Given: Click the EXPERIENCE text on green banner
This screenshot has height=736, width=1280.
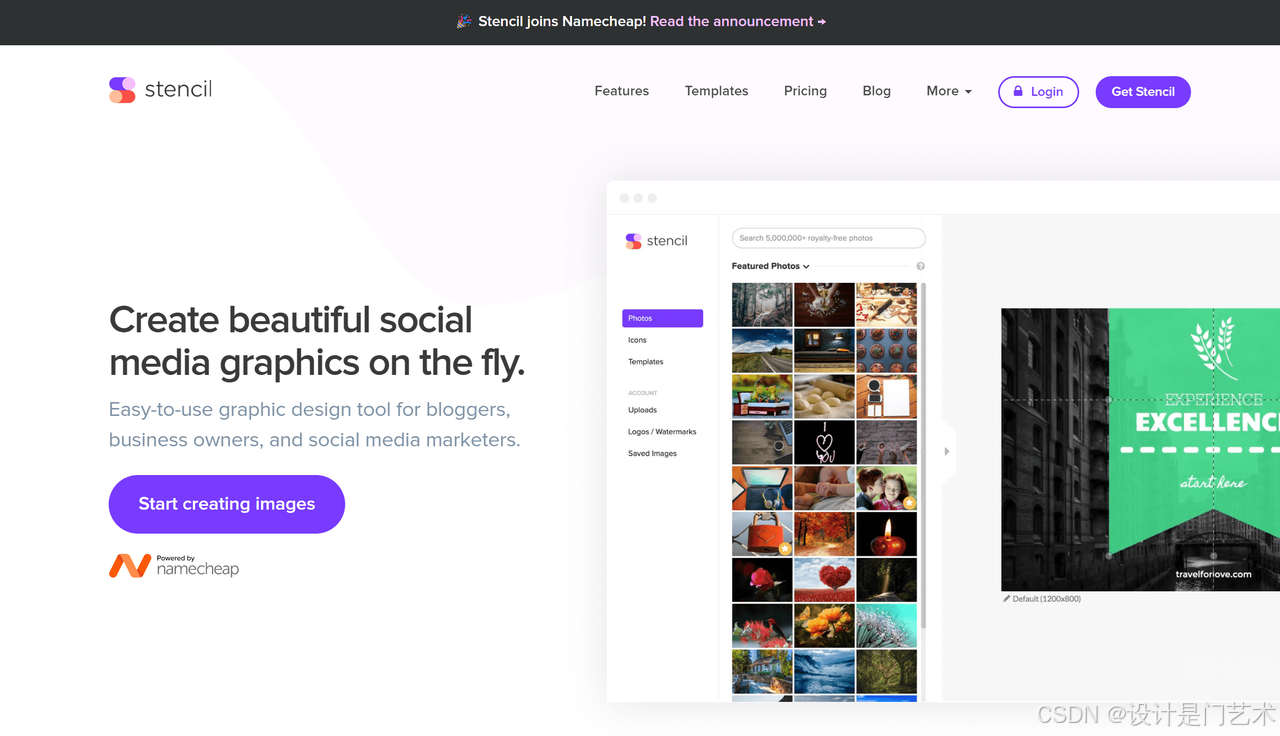Looking at the screenshot, I should tap(1213, 398).
